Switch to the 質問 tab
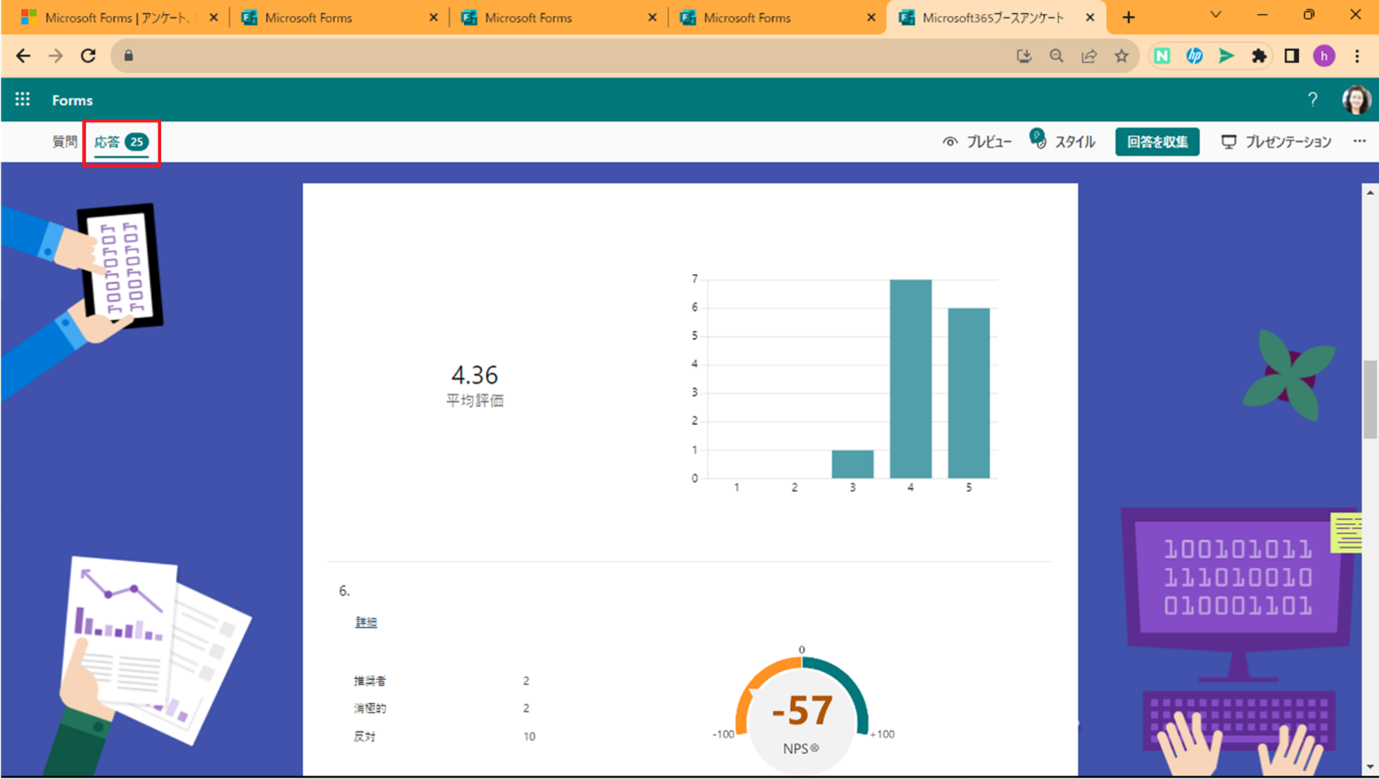Screen dimensions: 1379x779 65,142
